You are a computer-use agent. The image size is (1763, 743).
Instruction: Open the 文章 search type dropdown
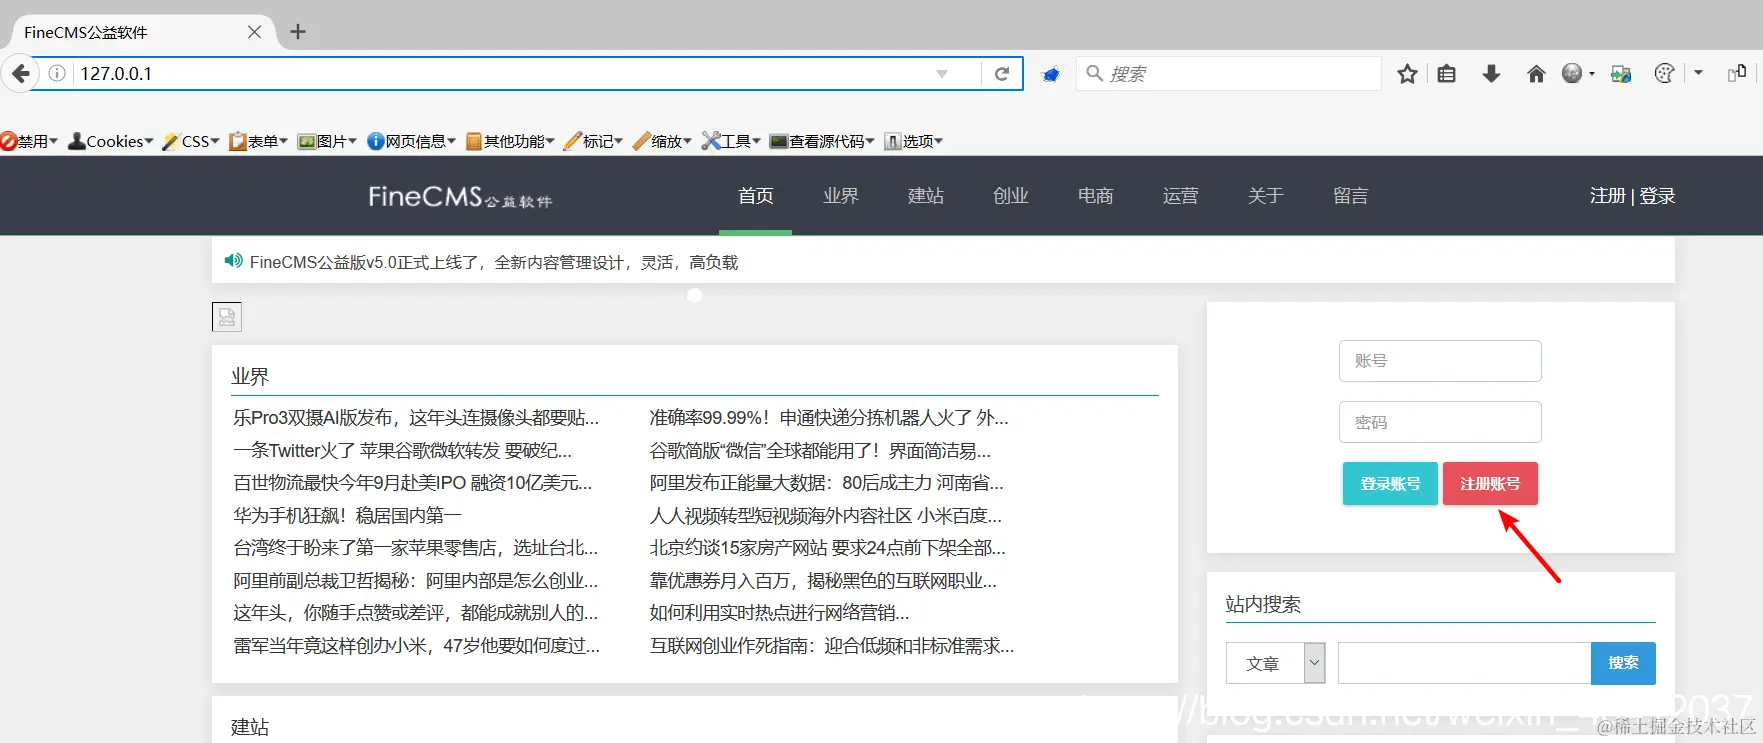point(1276,663)
